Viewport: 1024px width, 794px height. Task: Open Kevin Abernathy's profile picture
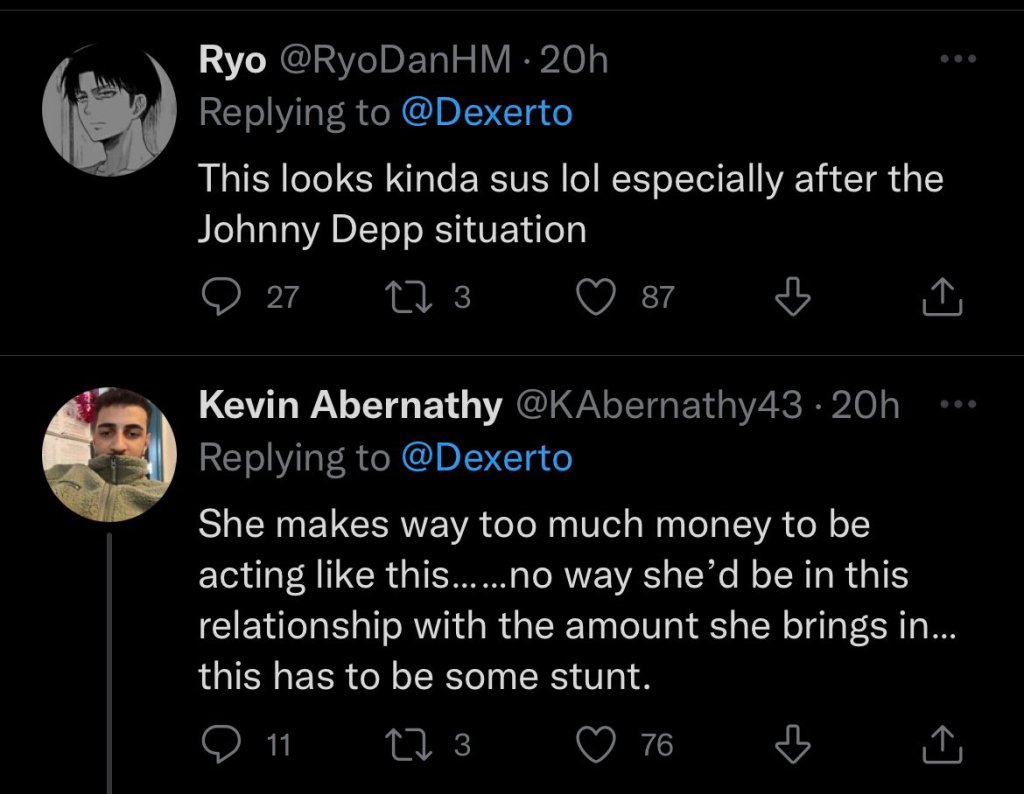tap(110, 454)
